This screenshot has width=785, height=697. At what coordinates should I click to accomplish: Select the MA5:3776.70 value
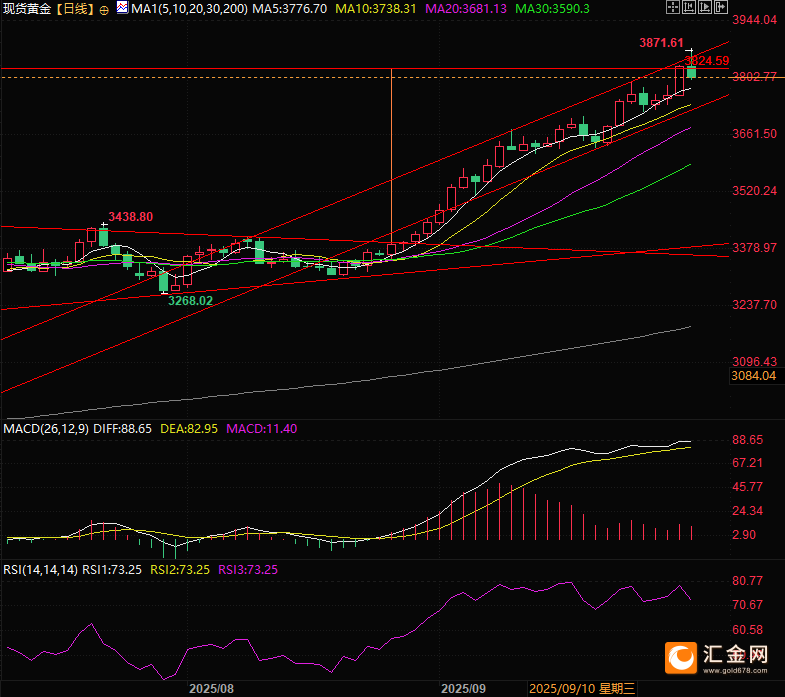tap(289, 9)
